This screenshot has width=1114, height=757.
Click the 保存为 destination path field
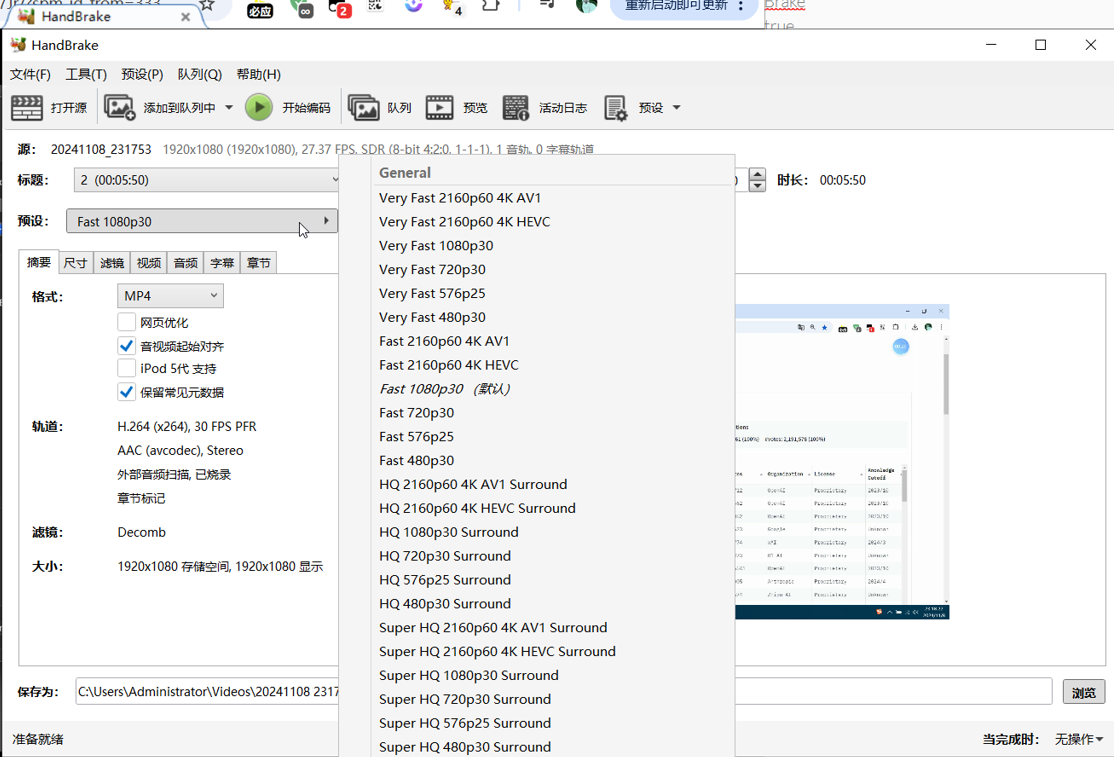click(x=563, y=692)
